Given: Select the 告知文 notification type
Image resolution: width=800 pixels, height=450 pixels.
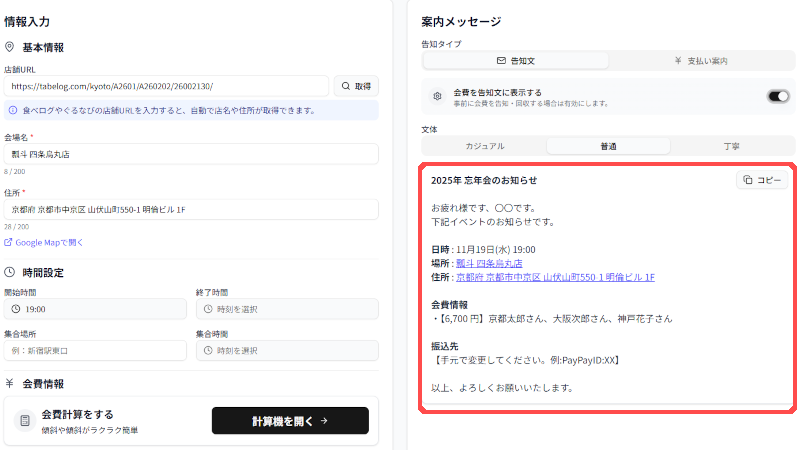Looking at the screenshot, I should pyautogui.click(x=515, y=61).
